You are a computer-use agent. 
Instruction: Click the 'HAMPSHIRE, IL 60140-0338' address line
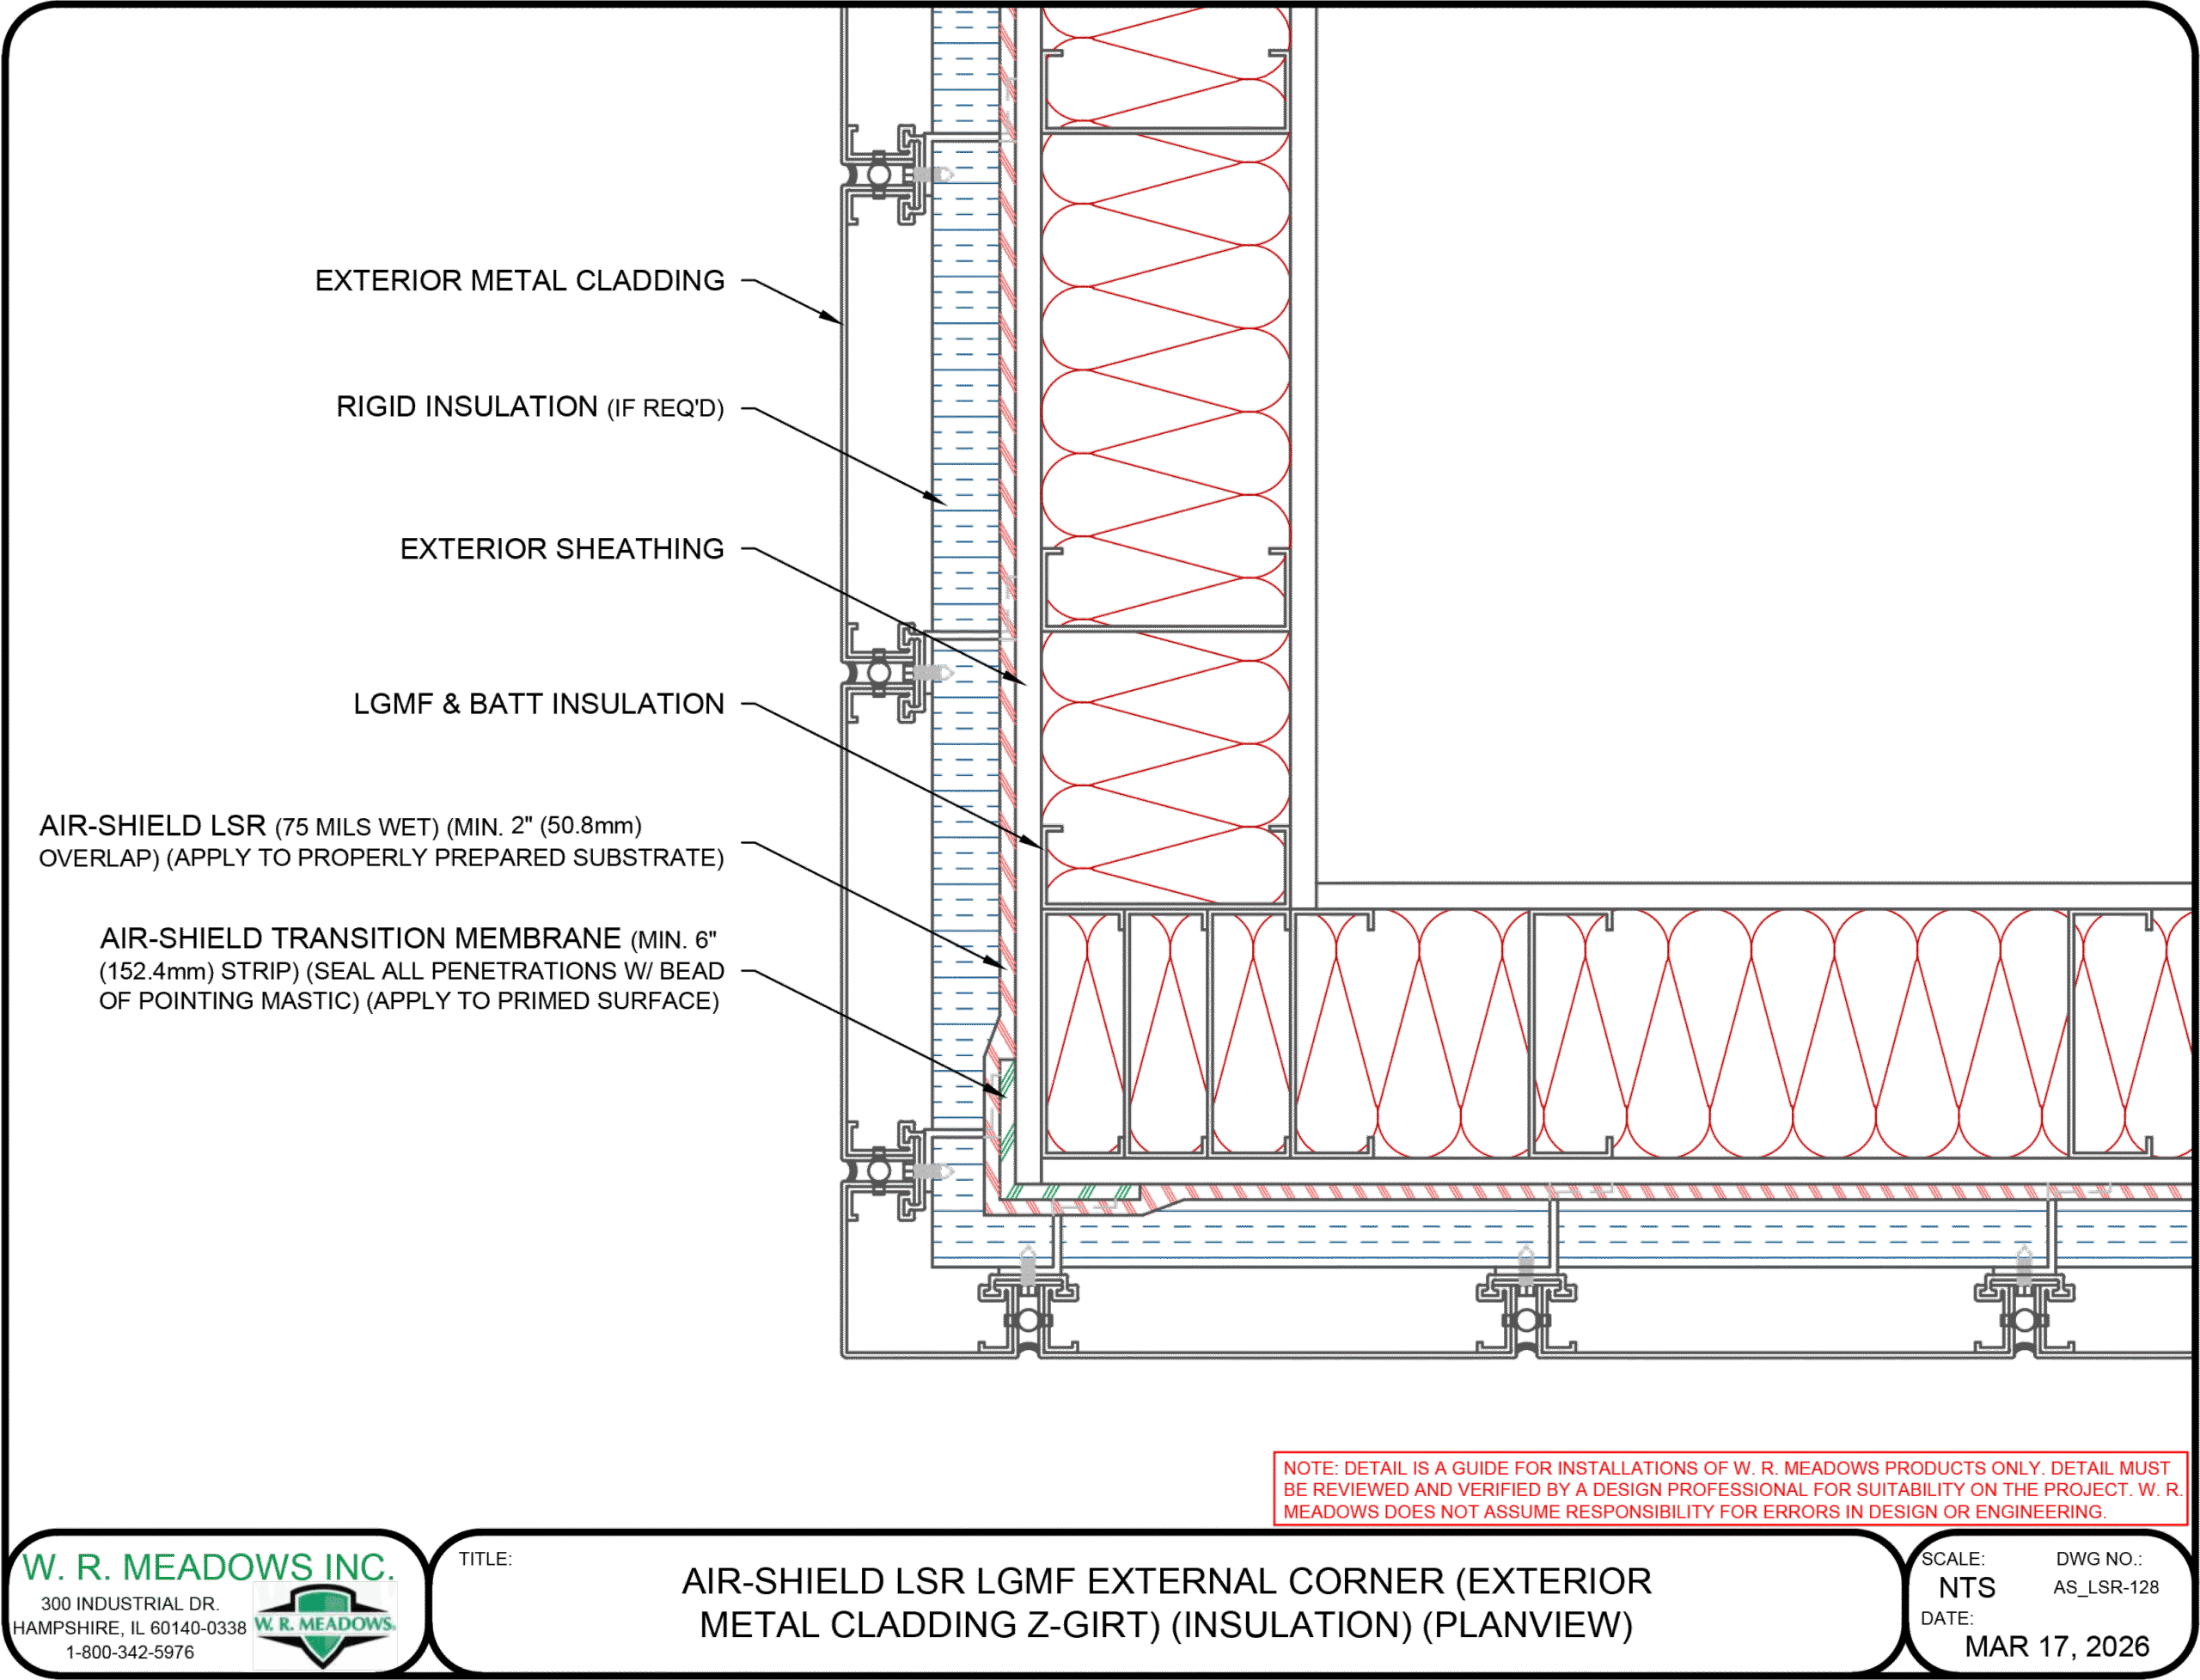pyautogui.click(x=129, y=1628)
